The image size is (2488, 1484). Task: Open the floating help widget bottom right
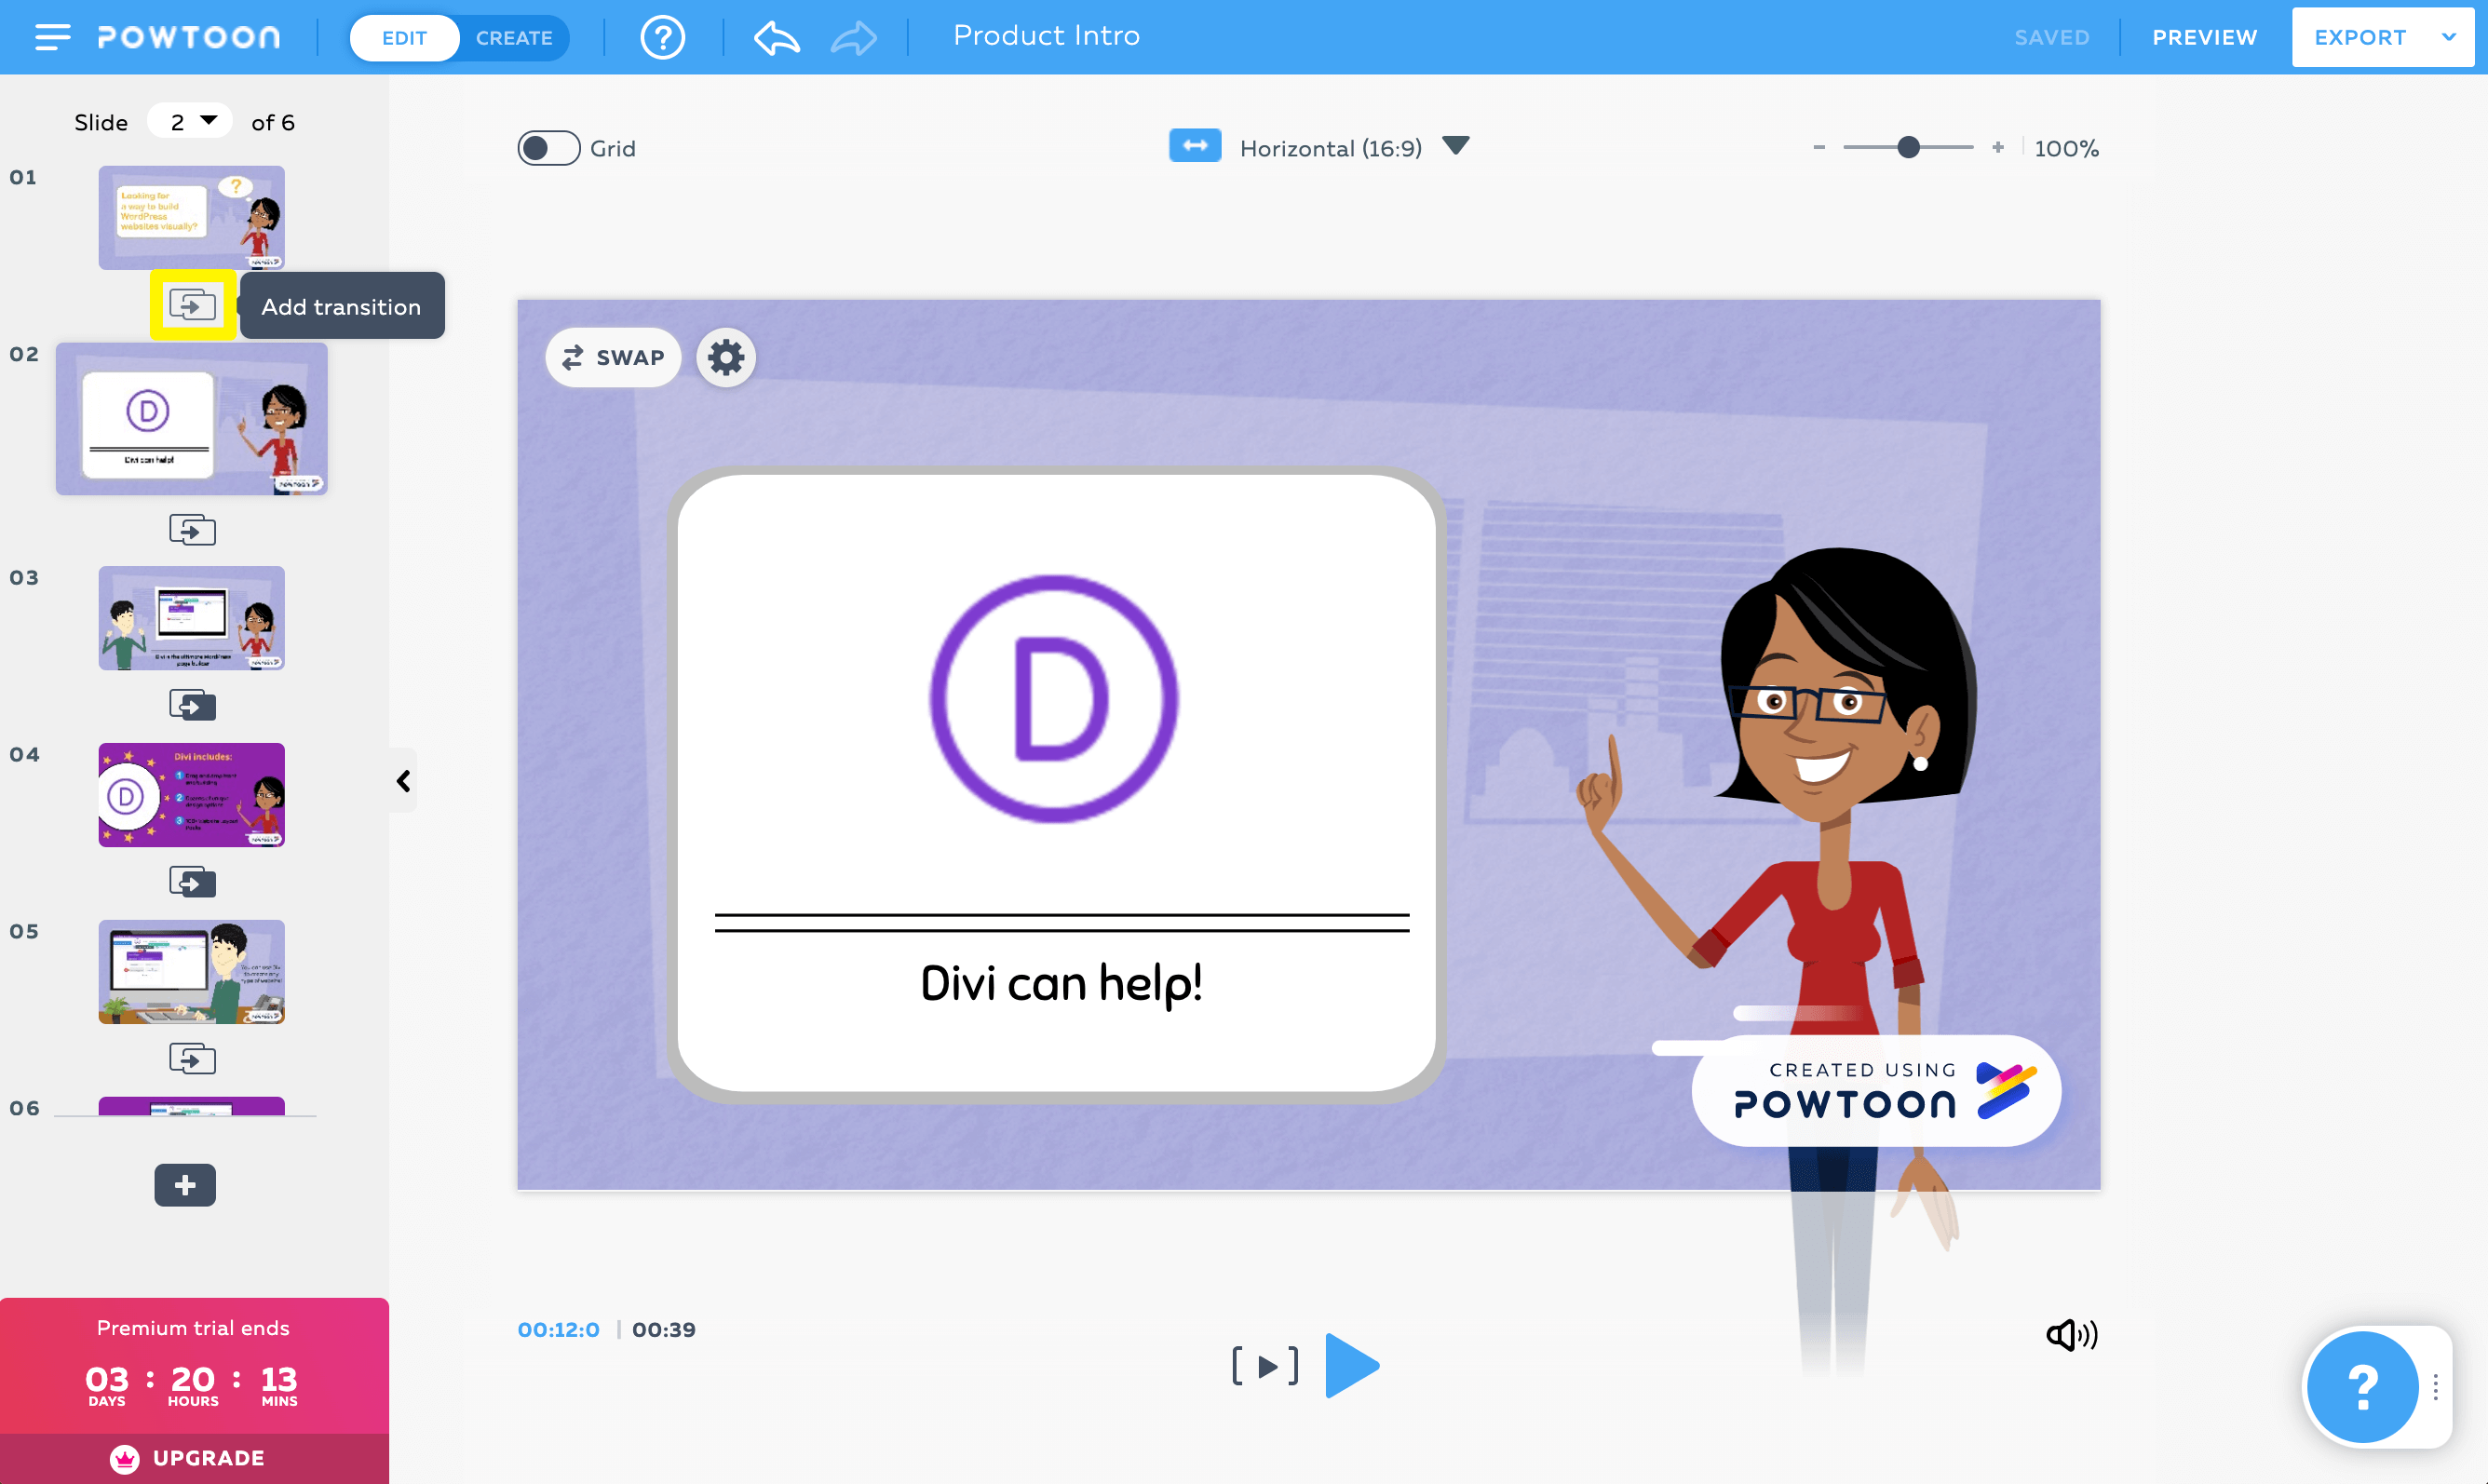[x=2363, y=1387]
